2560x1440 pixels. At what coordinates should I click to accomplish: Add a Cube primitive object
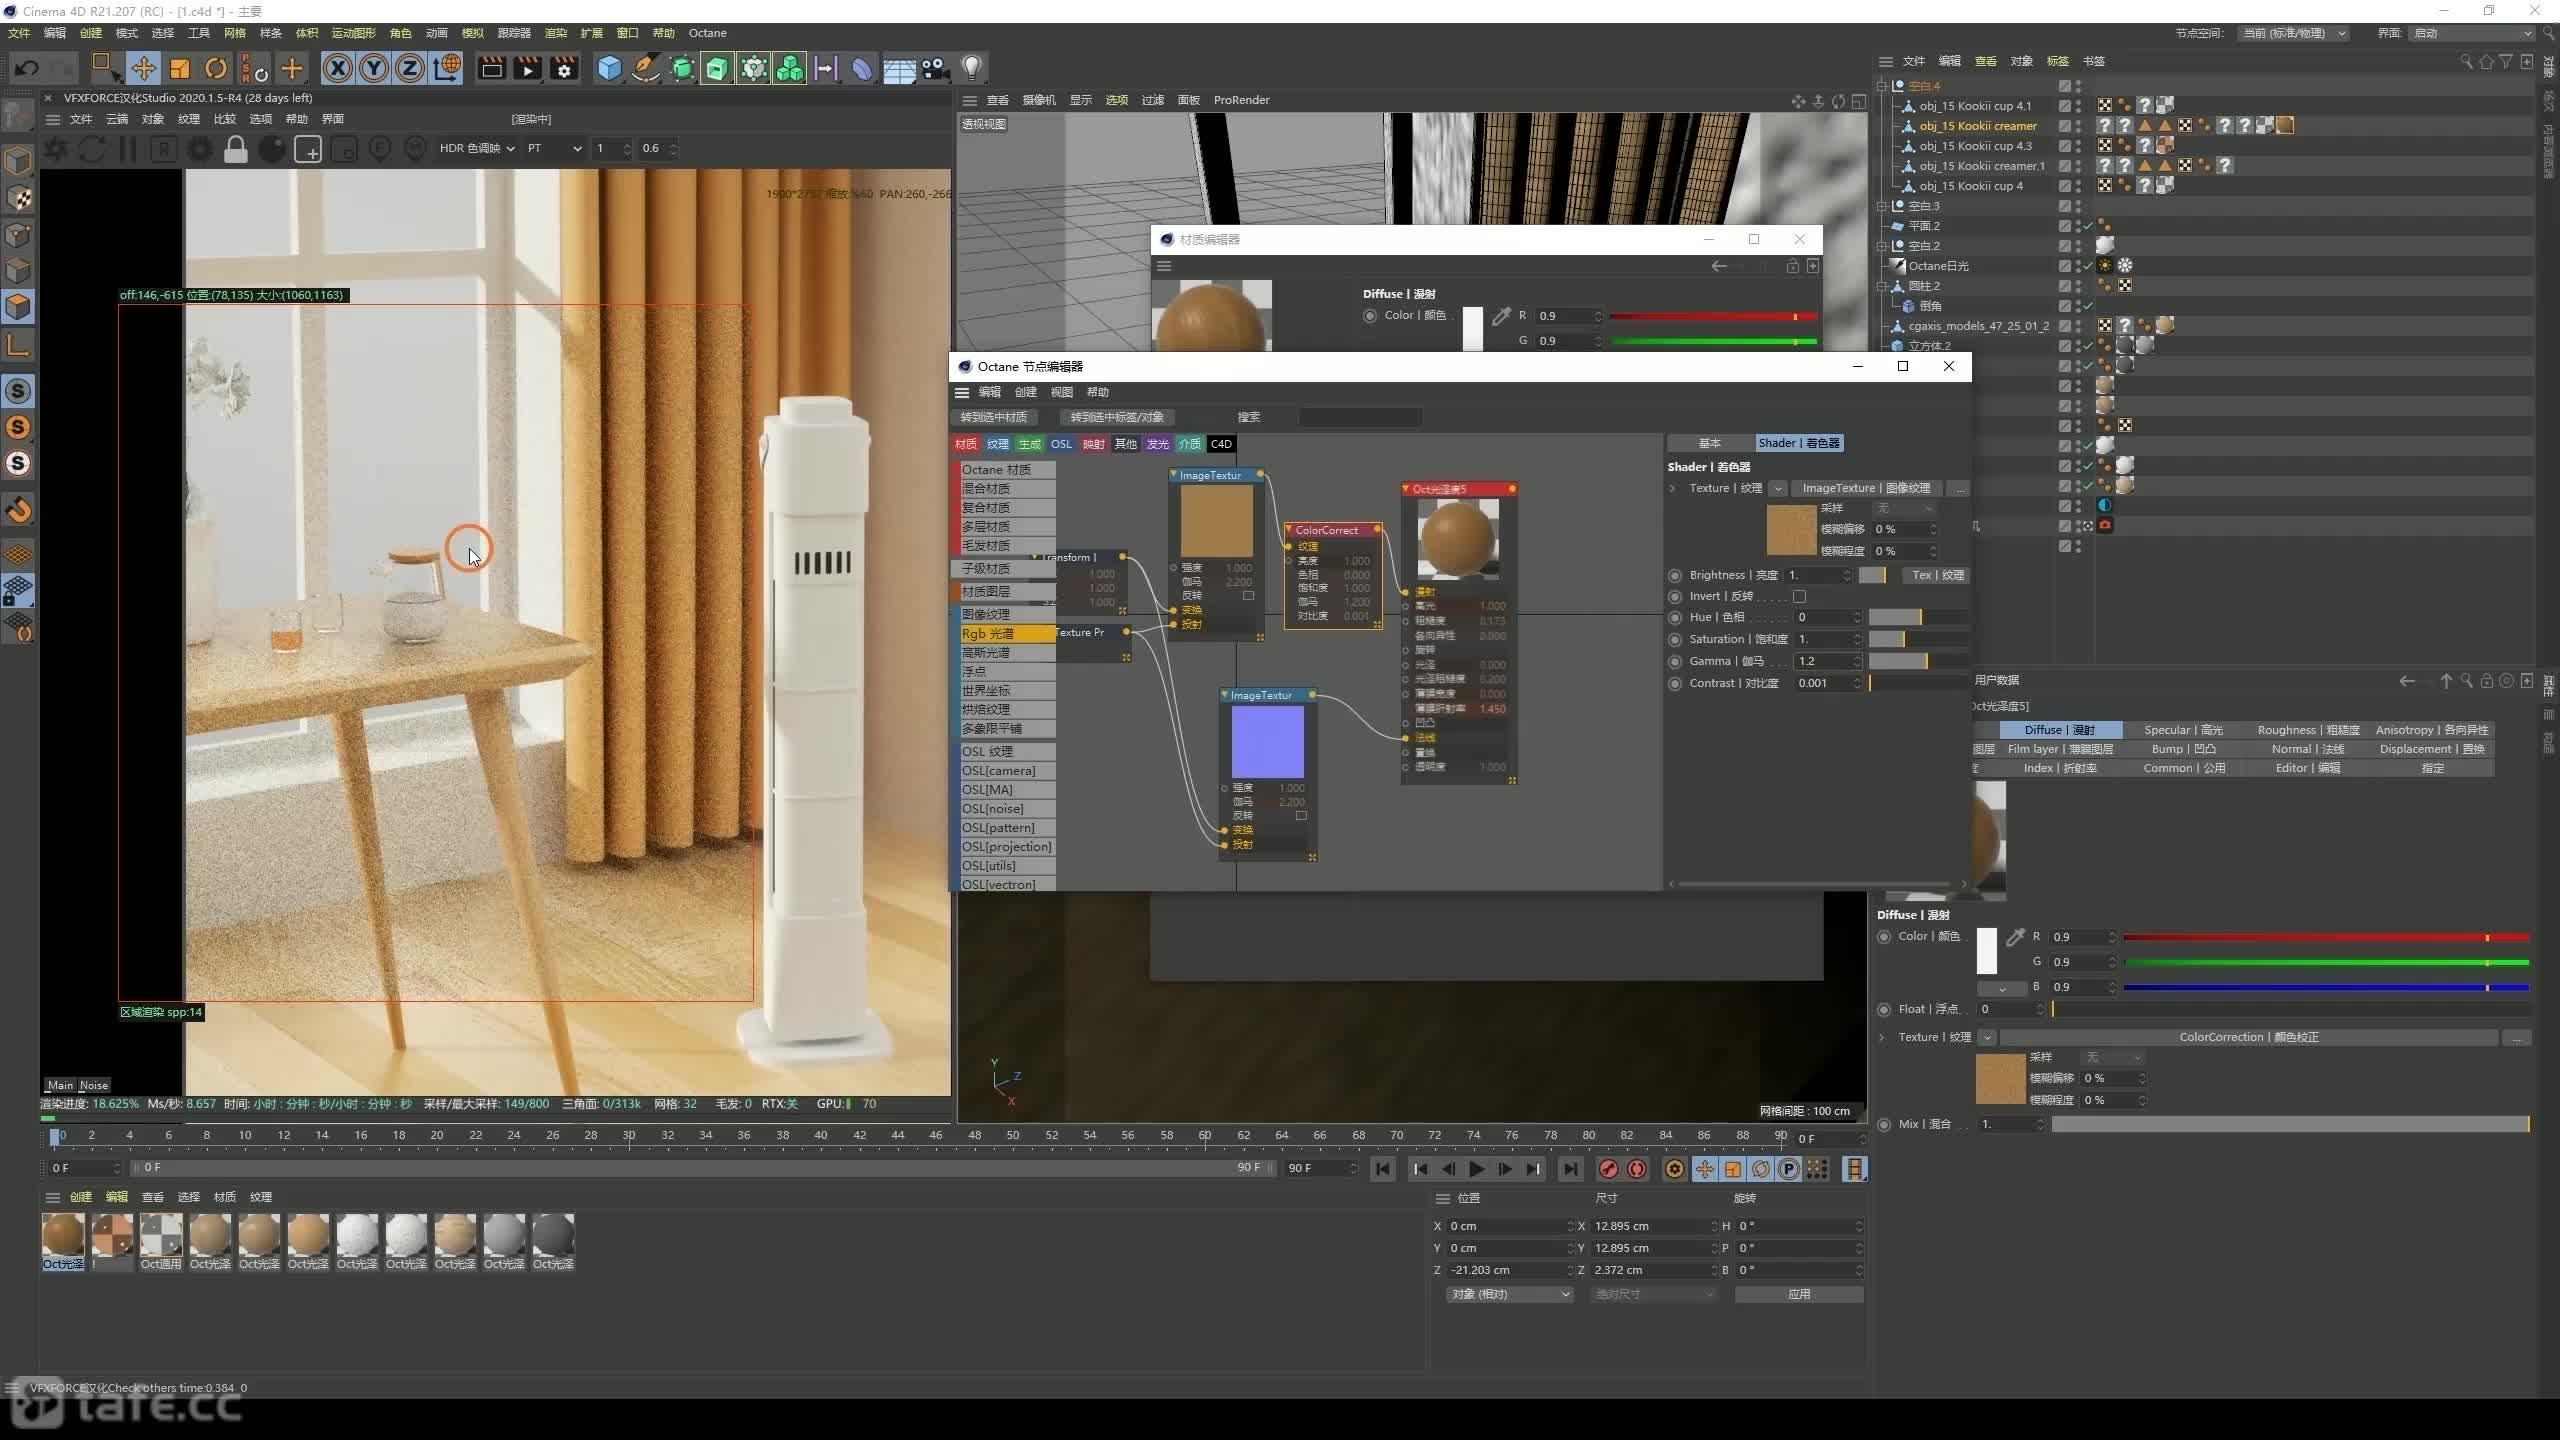click(x=609, y=68)
